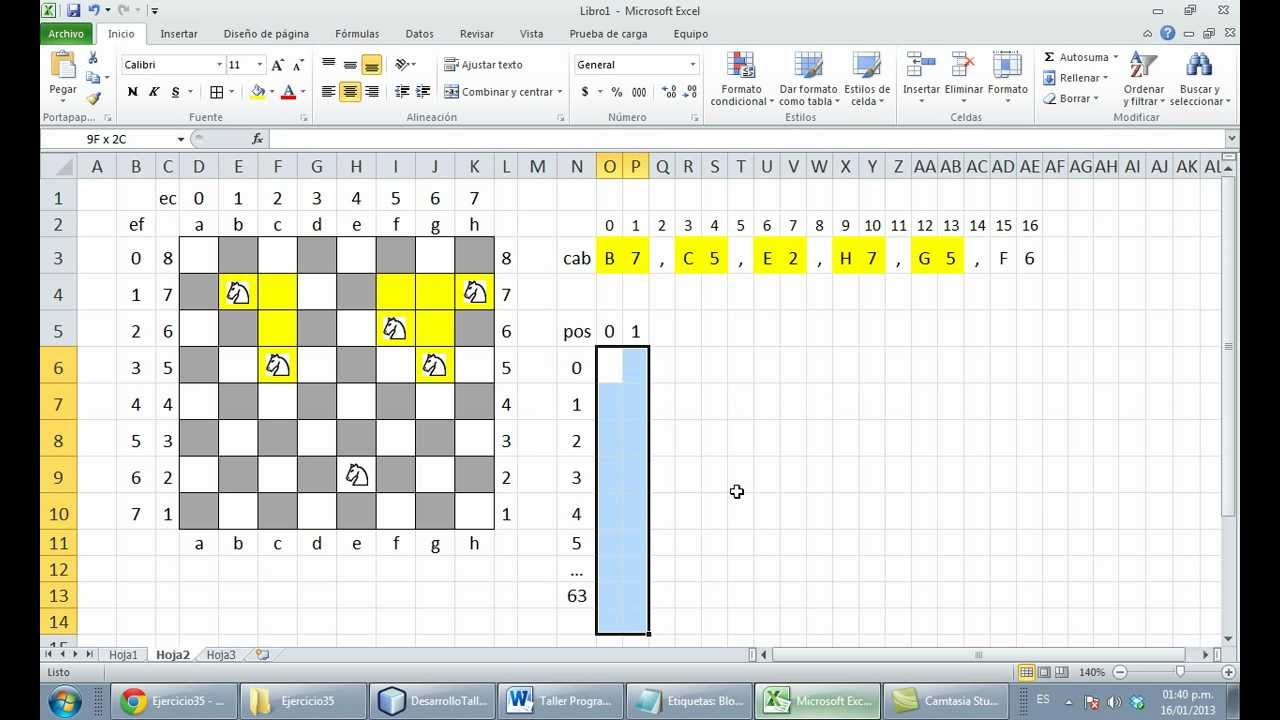Viewport: 1280px width, 720px height.
Task: Click the cell borders icon
Action: pos(216,92)
